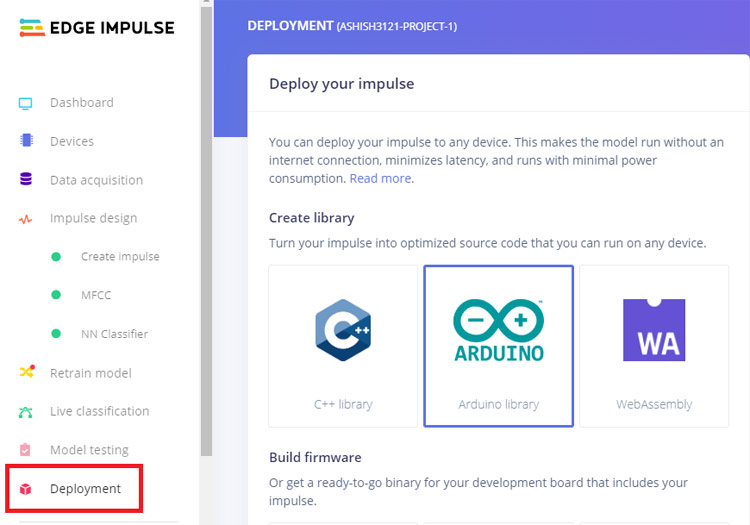Click the Model testing clipboard icon
The height and width of the screenshot is (525, 750).
tap(25, 449)
